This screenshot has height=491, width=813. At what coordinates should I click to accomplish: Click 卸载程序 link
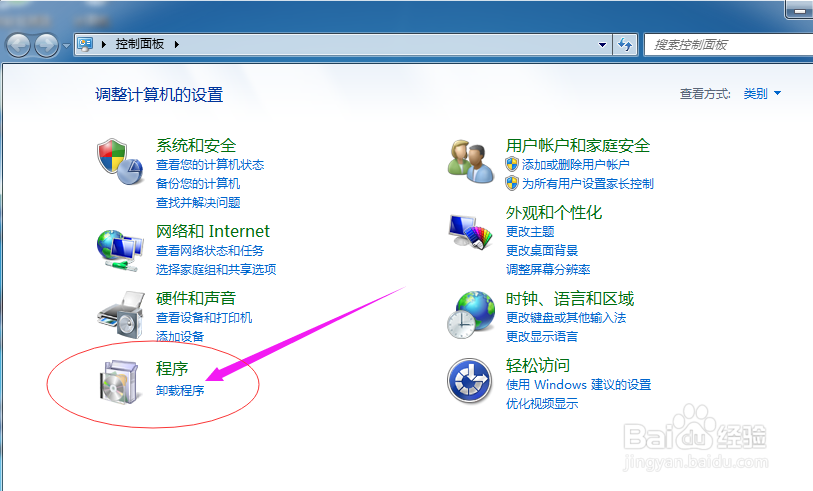pyautogui.click(x=180, y=390)
